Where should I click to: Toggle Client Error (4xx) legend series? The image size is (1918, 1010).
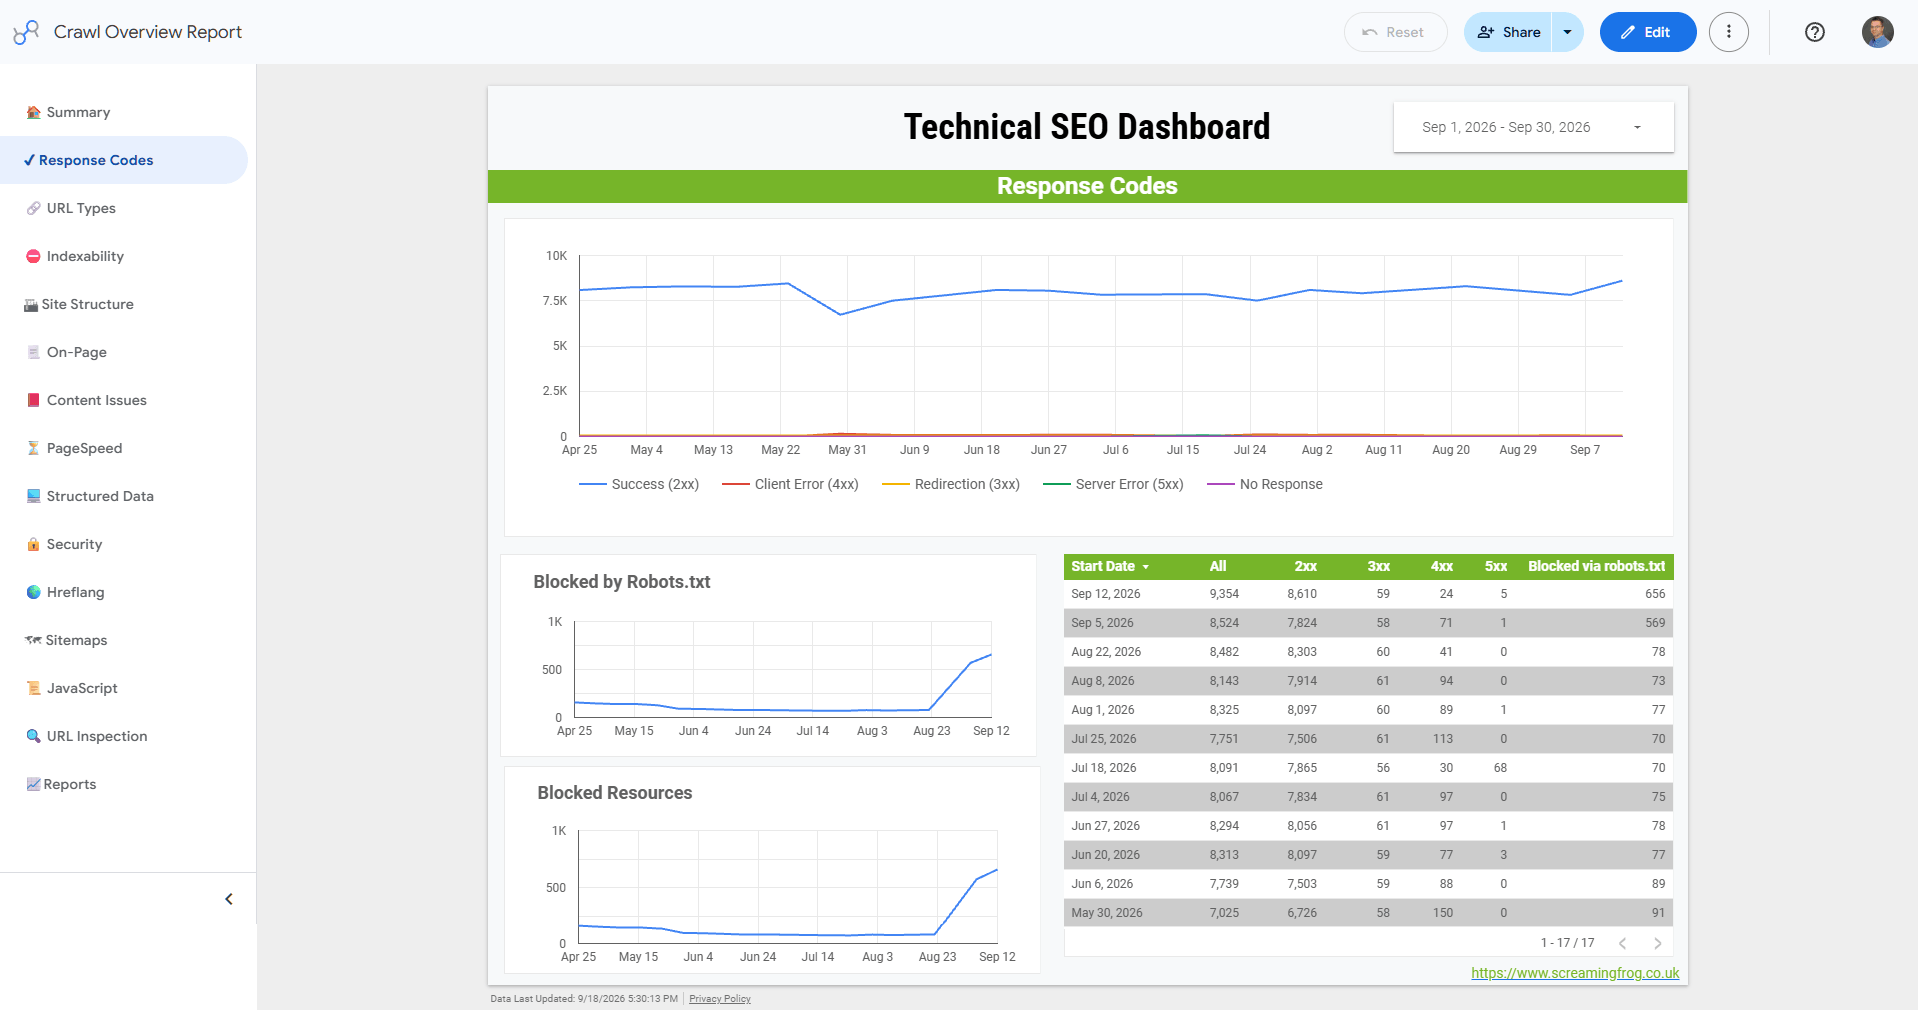pyautogui.click(x=790, y=484)
